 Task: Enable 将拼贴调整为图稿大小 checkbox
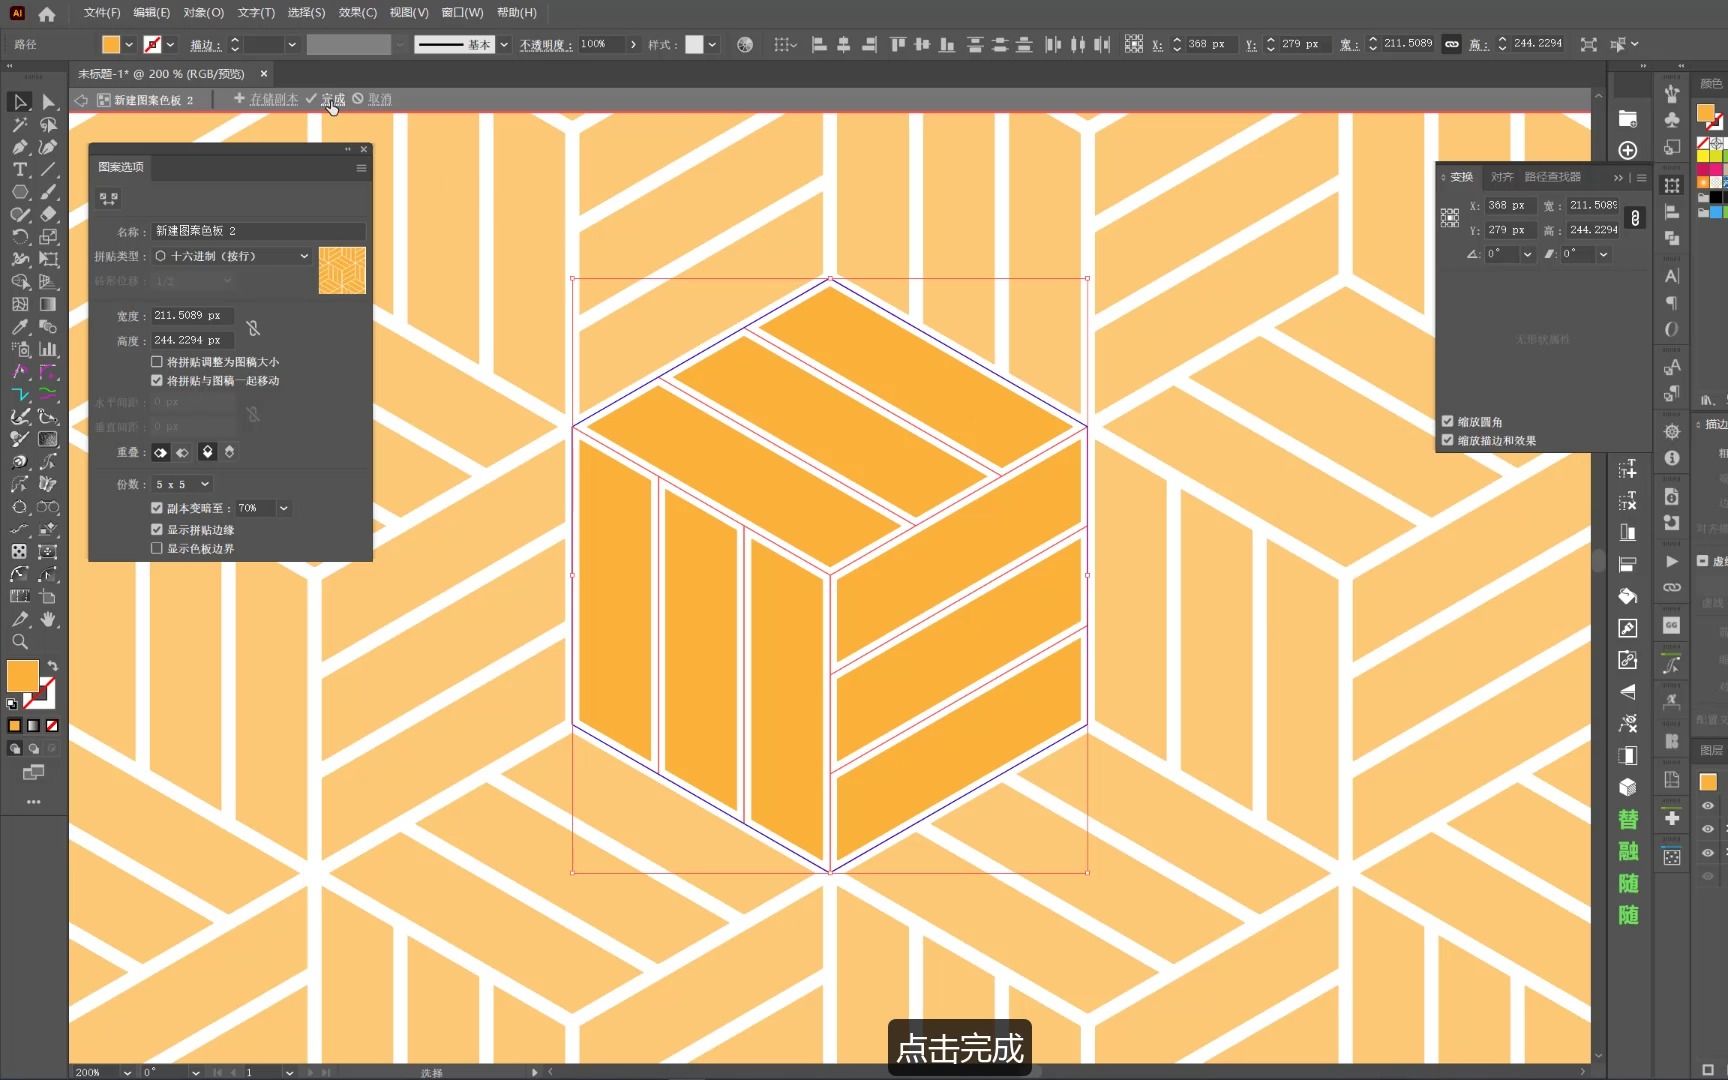(157, 361)
